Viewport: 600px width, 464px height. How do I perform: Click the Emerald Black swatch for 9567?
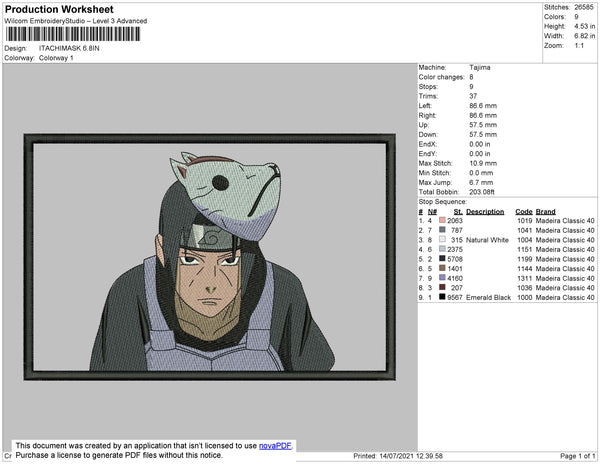point(442,297)
